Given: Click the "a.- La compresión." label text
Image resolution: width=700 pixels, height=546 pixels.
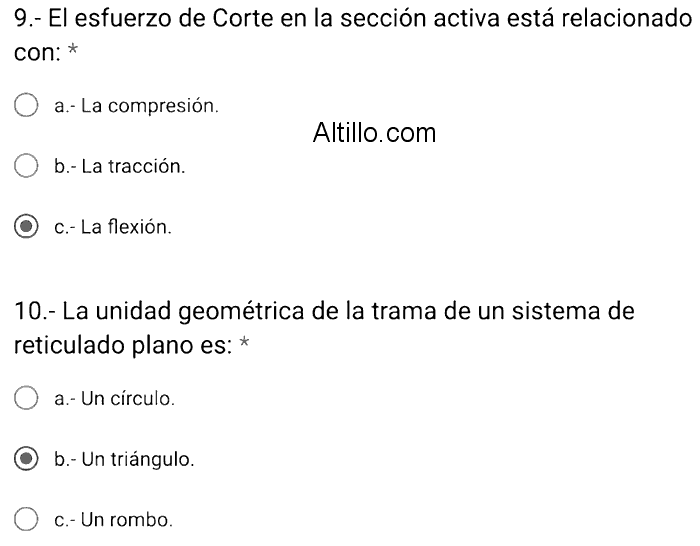Looking at the screenshot, I should click(135, 105).
